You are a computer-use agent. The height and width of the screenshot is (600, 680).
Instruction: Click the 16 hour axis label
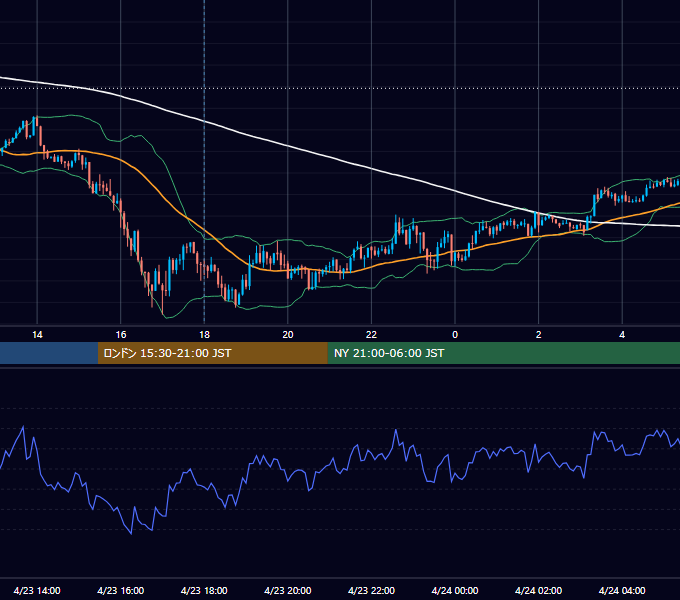(121, 335)
